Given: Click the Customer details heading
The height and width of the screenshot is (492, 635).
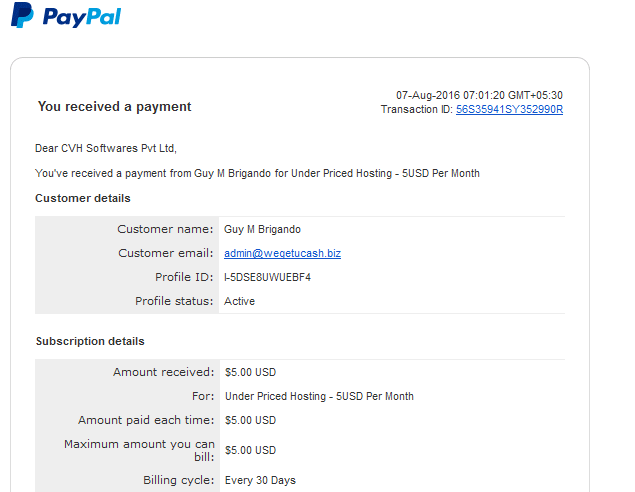Looking at the screenshot, I should click(83, 198).
